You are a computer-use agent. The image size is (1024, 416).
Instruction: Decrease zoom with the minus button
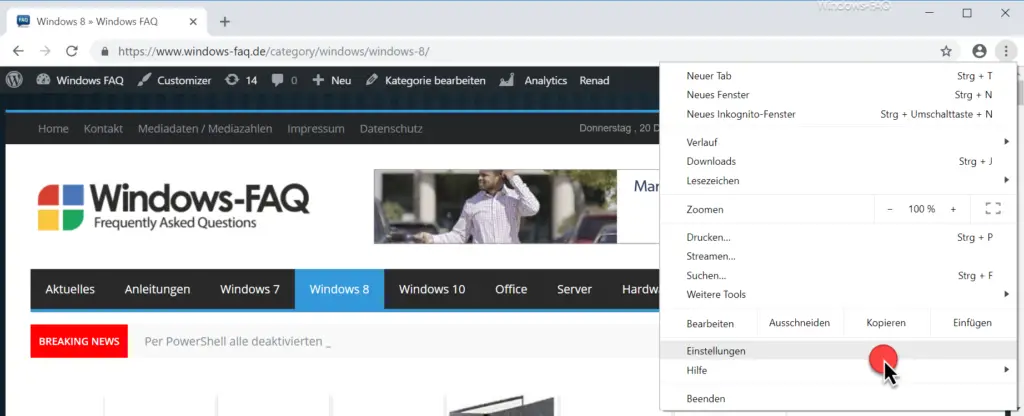(889, 209)
